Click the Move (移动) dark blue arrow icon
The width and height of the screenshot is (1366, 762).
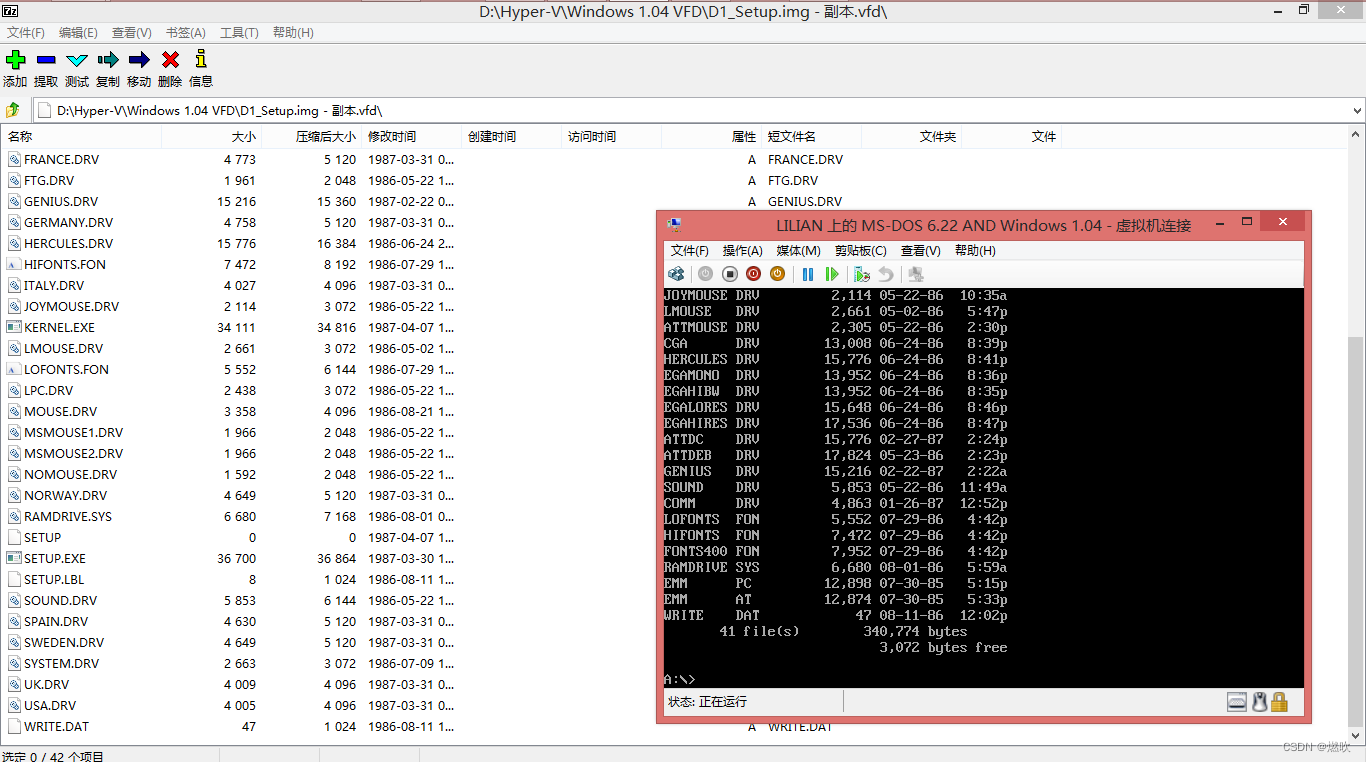pos(139,60)
